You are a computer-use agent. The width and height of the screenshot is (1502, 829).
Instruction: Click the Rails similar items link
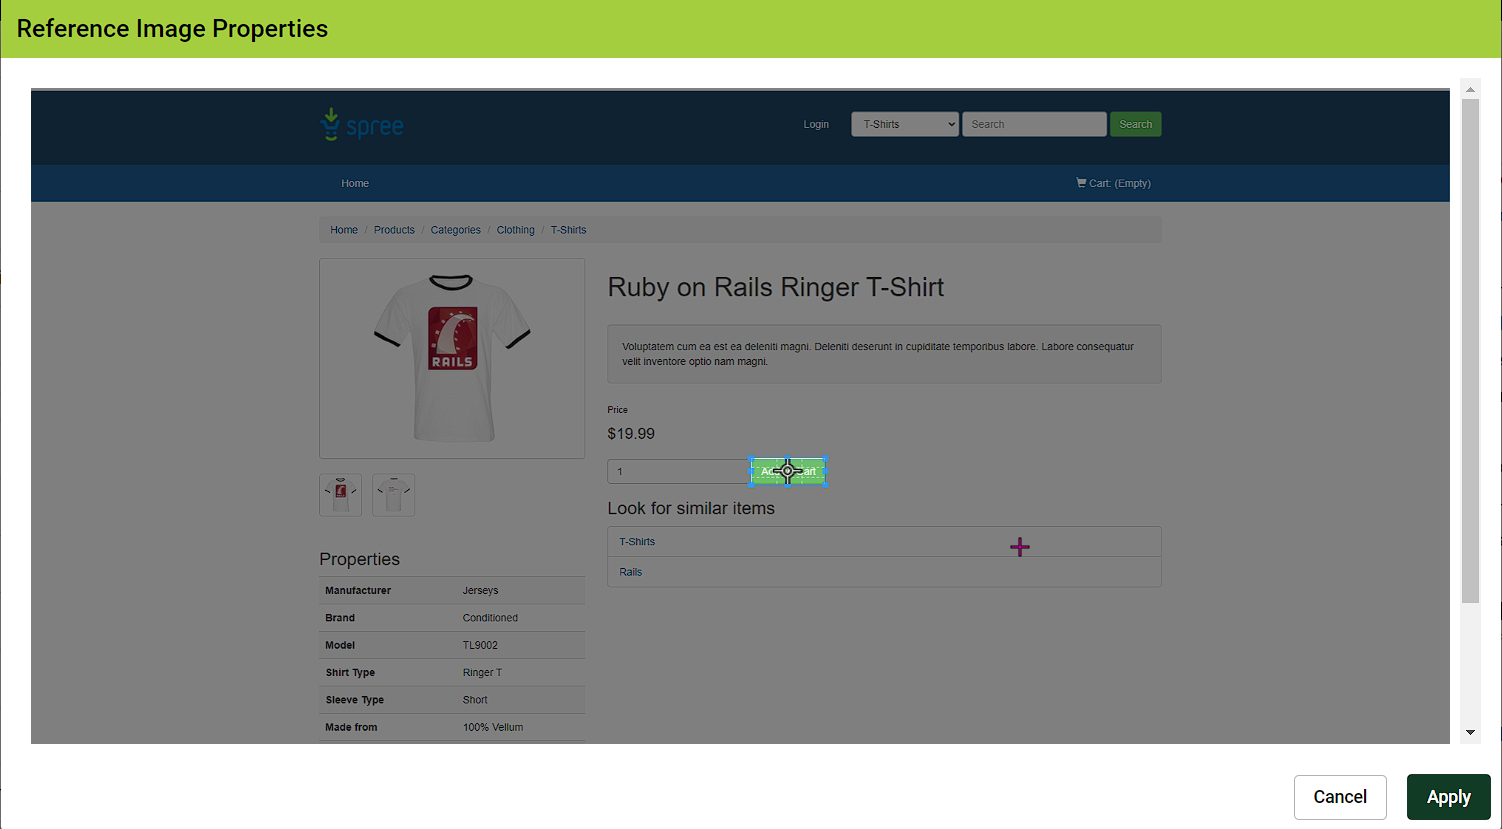(631, 572)
